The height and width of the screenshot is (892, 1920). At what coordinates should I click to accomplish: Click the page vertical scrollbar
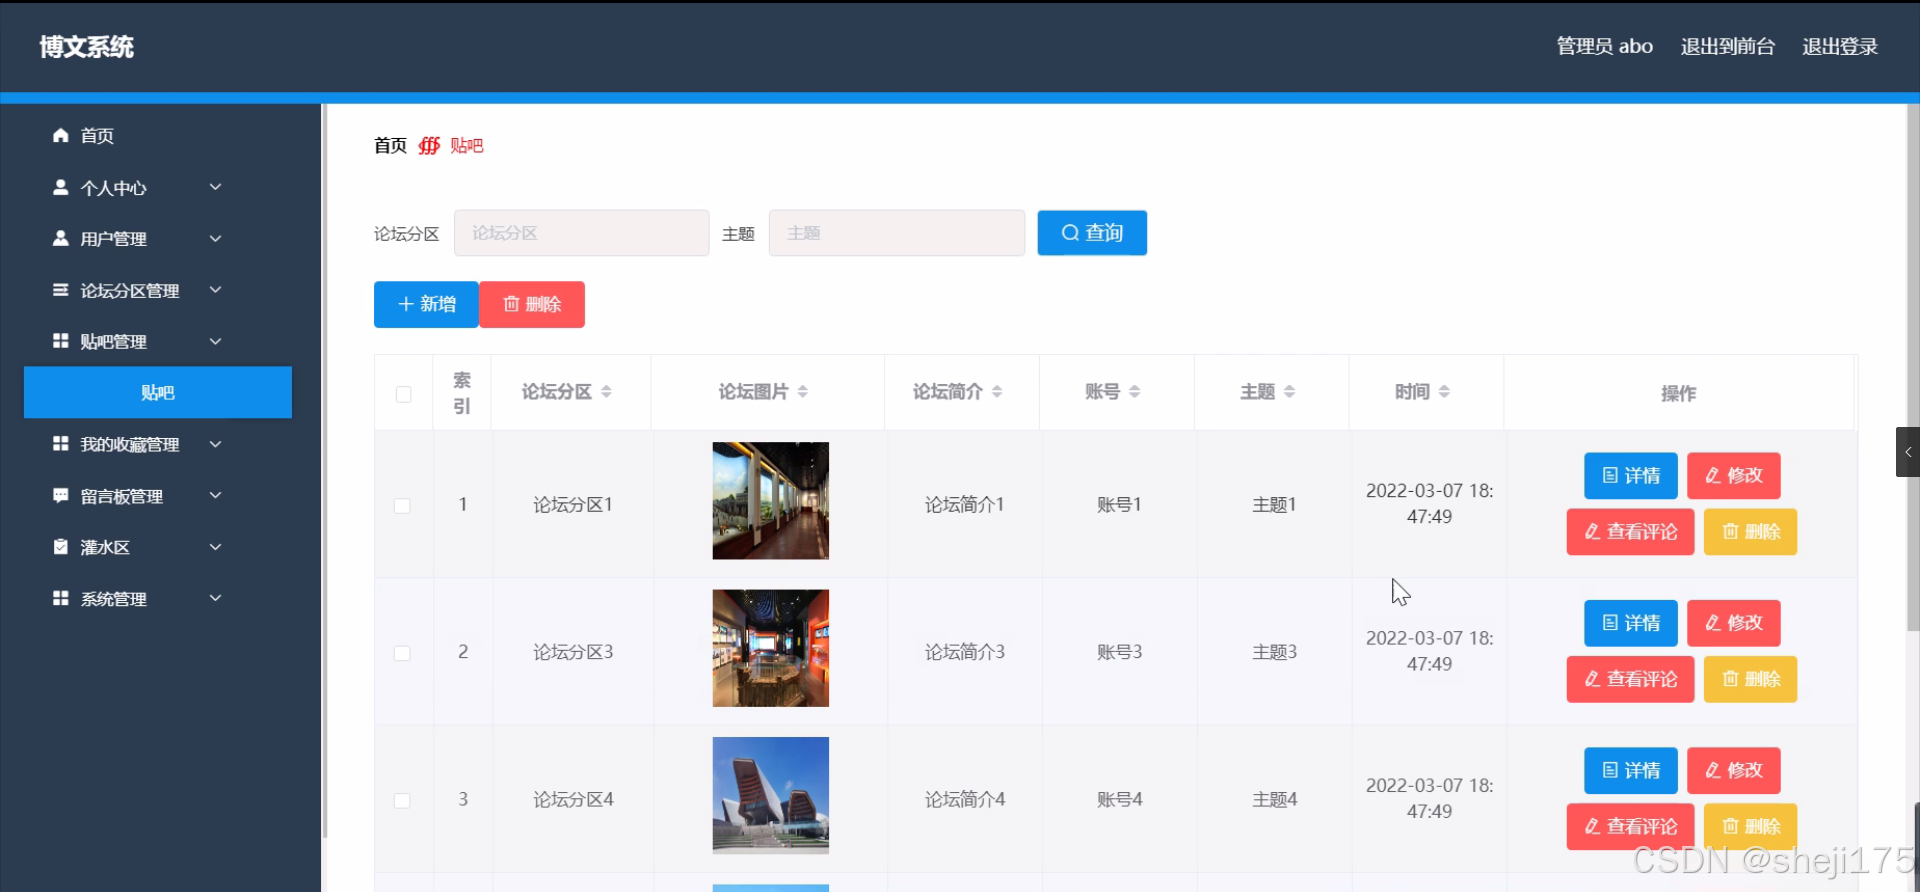click(1913, 370)
